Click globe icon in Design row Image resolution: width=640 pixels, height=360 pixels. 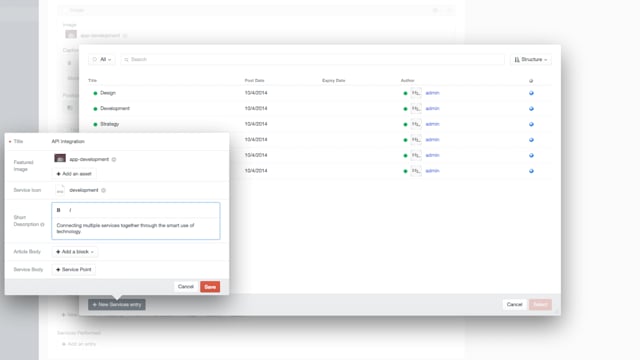(531, 93)
